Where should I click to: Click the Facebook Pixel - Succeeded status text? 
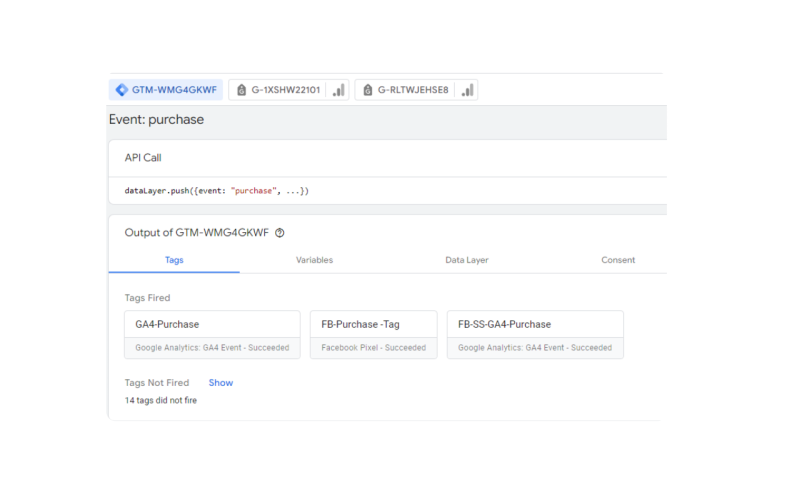(x=373, y=347)
